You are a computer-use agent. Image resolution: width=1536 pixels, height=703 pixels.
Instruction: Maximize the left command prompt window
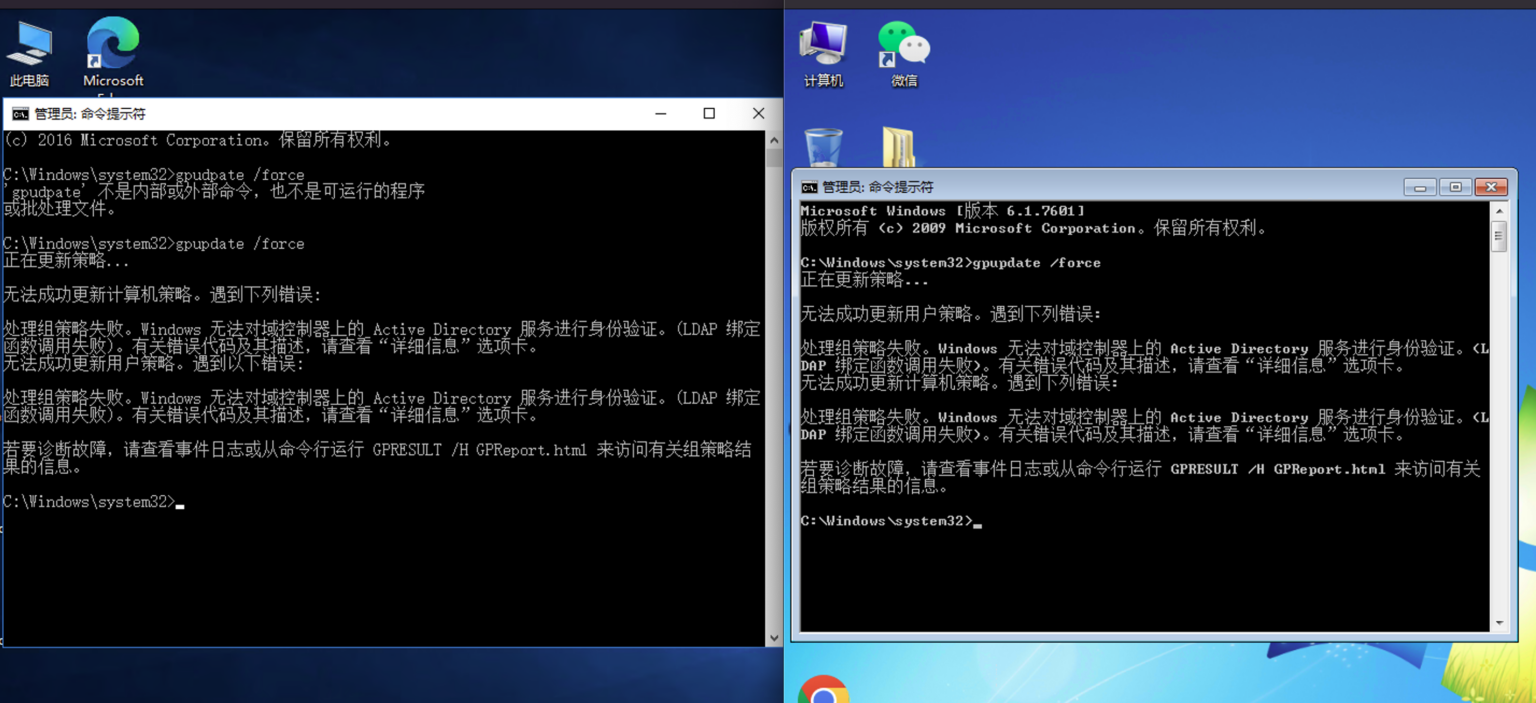[709, 114]
